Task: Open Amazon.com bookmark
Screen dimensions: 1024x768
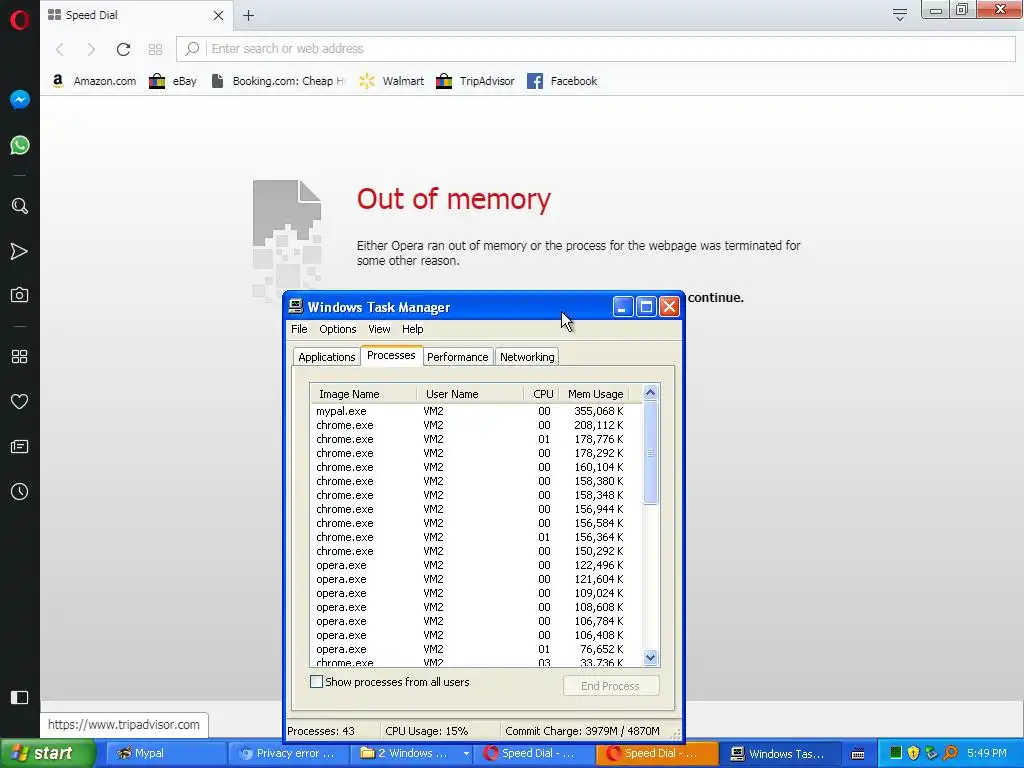Action: click(x=93, y=81)
